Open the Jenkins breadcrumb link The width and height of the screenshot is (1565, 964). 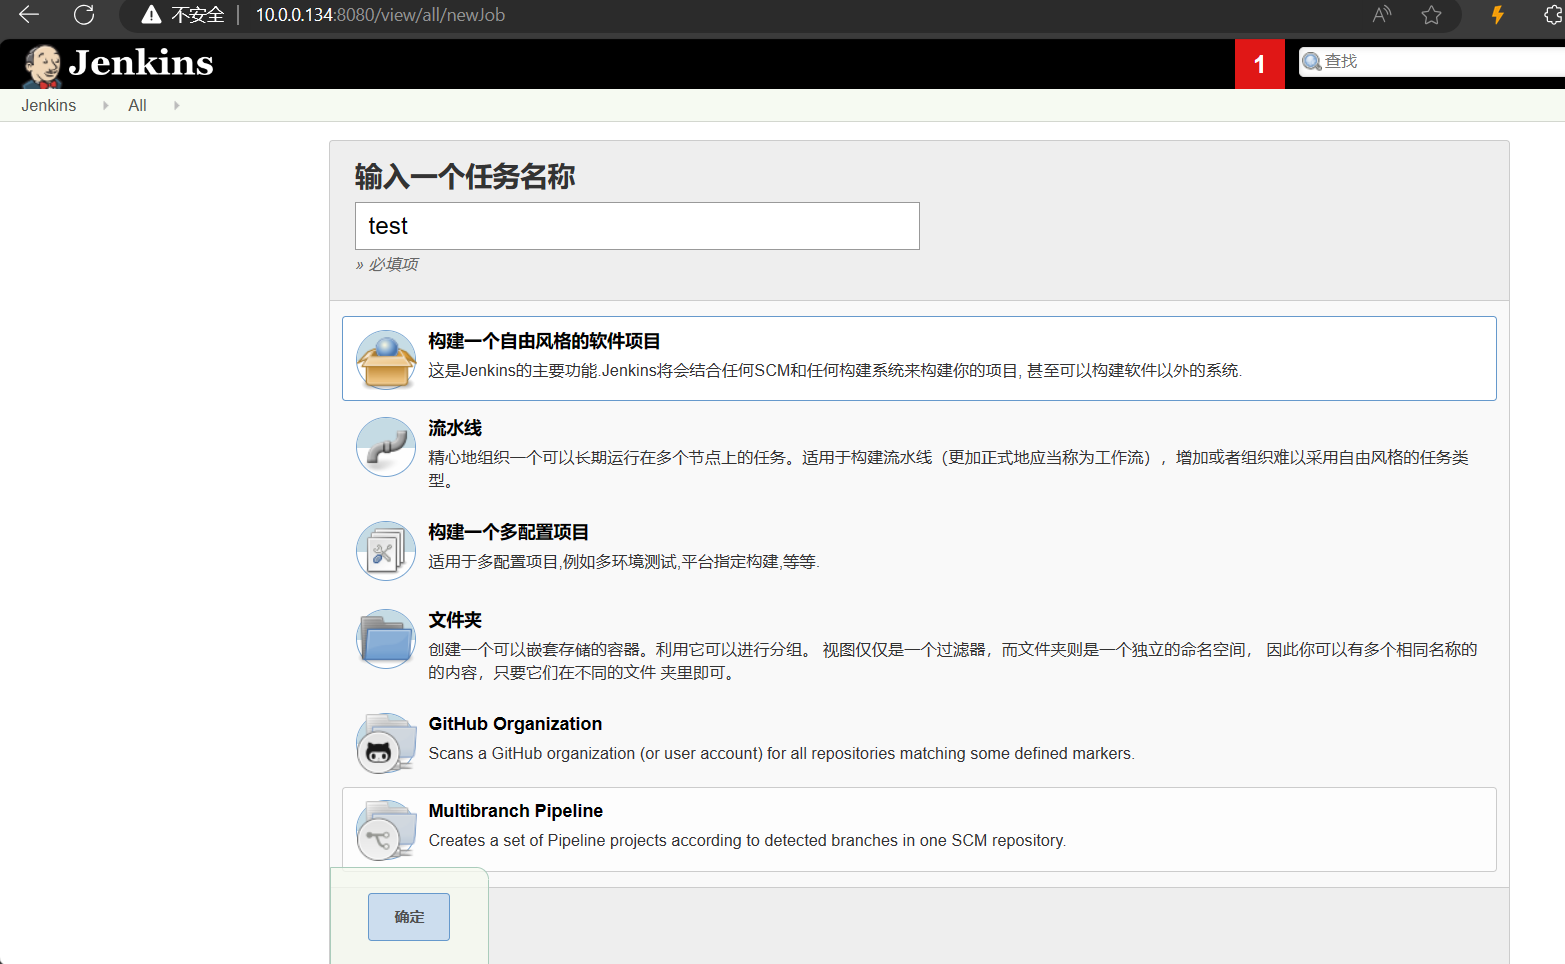[48, 105]
